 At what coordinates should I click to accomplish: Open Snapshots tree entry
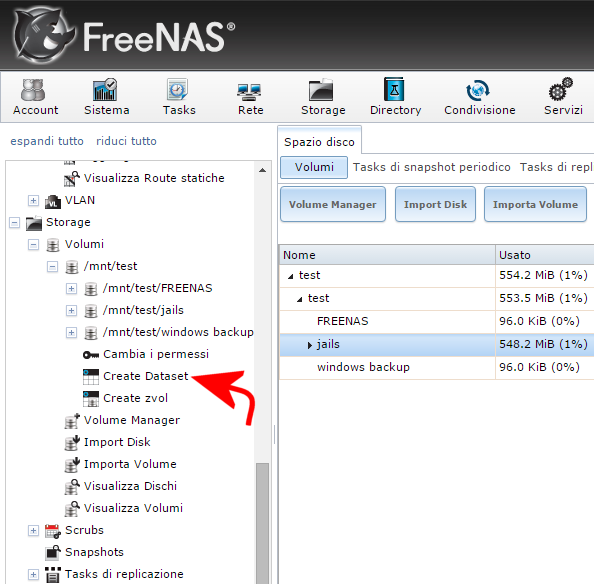point(94,552)
